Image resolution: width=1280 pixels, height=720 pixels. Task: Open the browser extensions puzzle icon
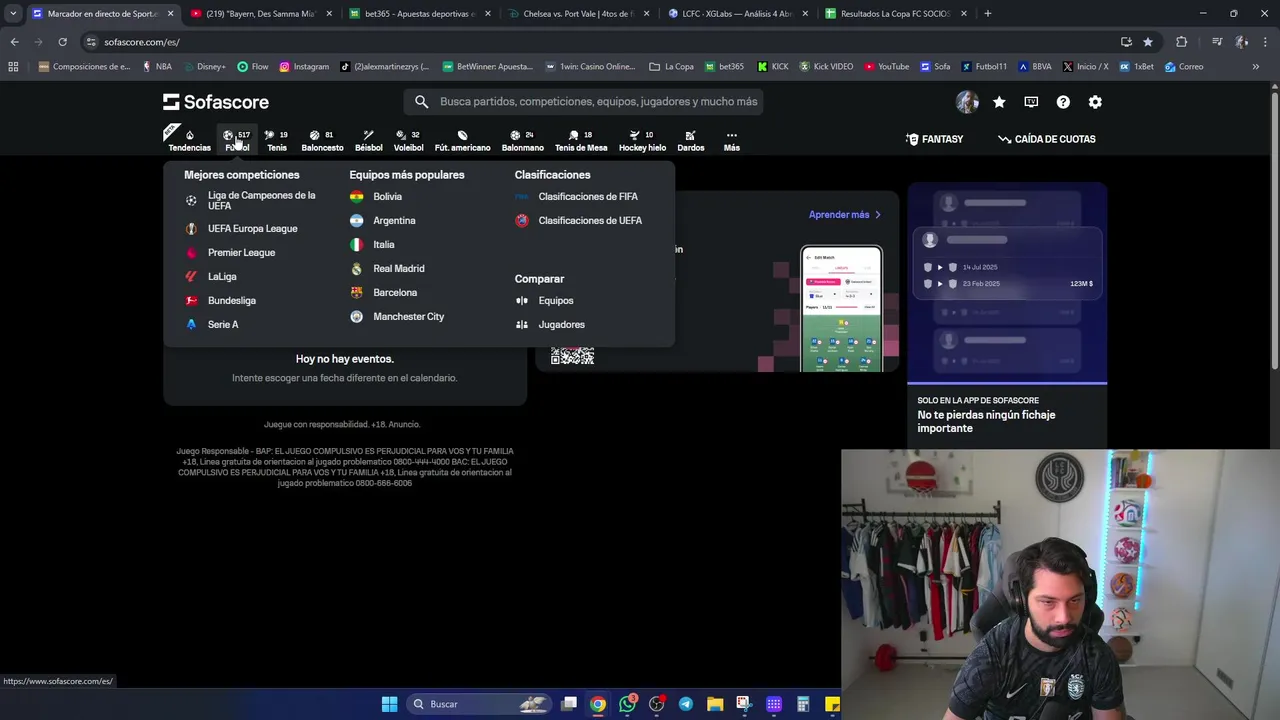pos(1181,42)
